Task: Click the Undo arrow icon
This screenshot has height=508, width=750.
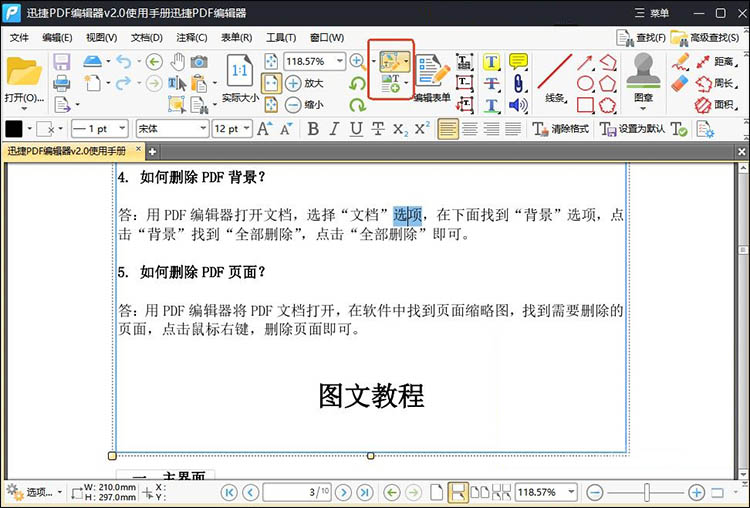Action: [123, 61]
